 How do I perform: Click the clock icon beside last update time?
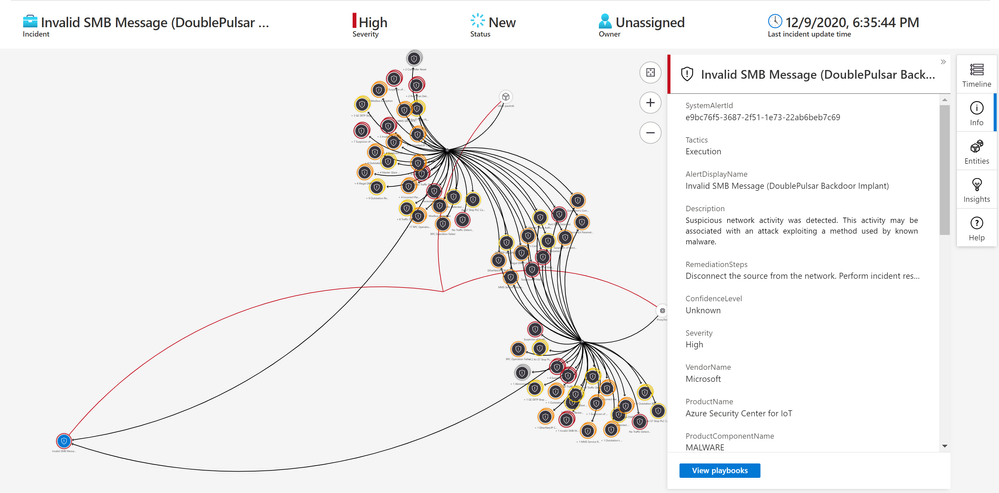775,21
